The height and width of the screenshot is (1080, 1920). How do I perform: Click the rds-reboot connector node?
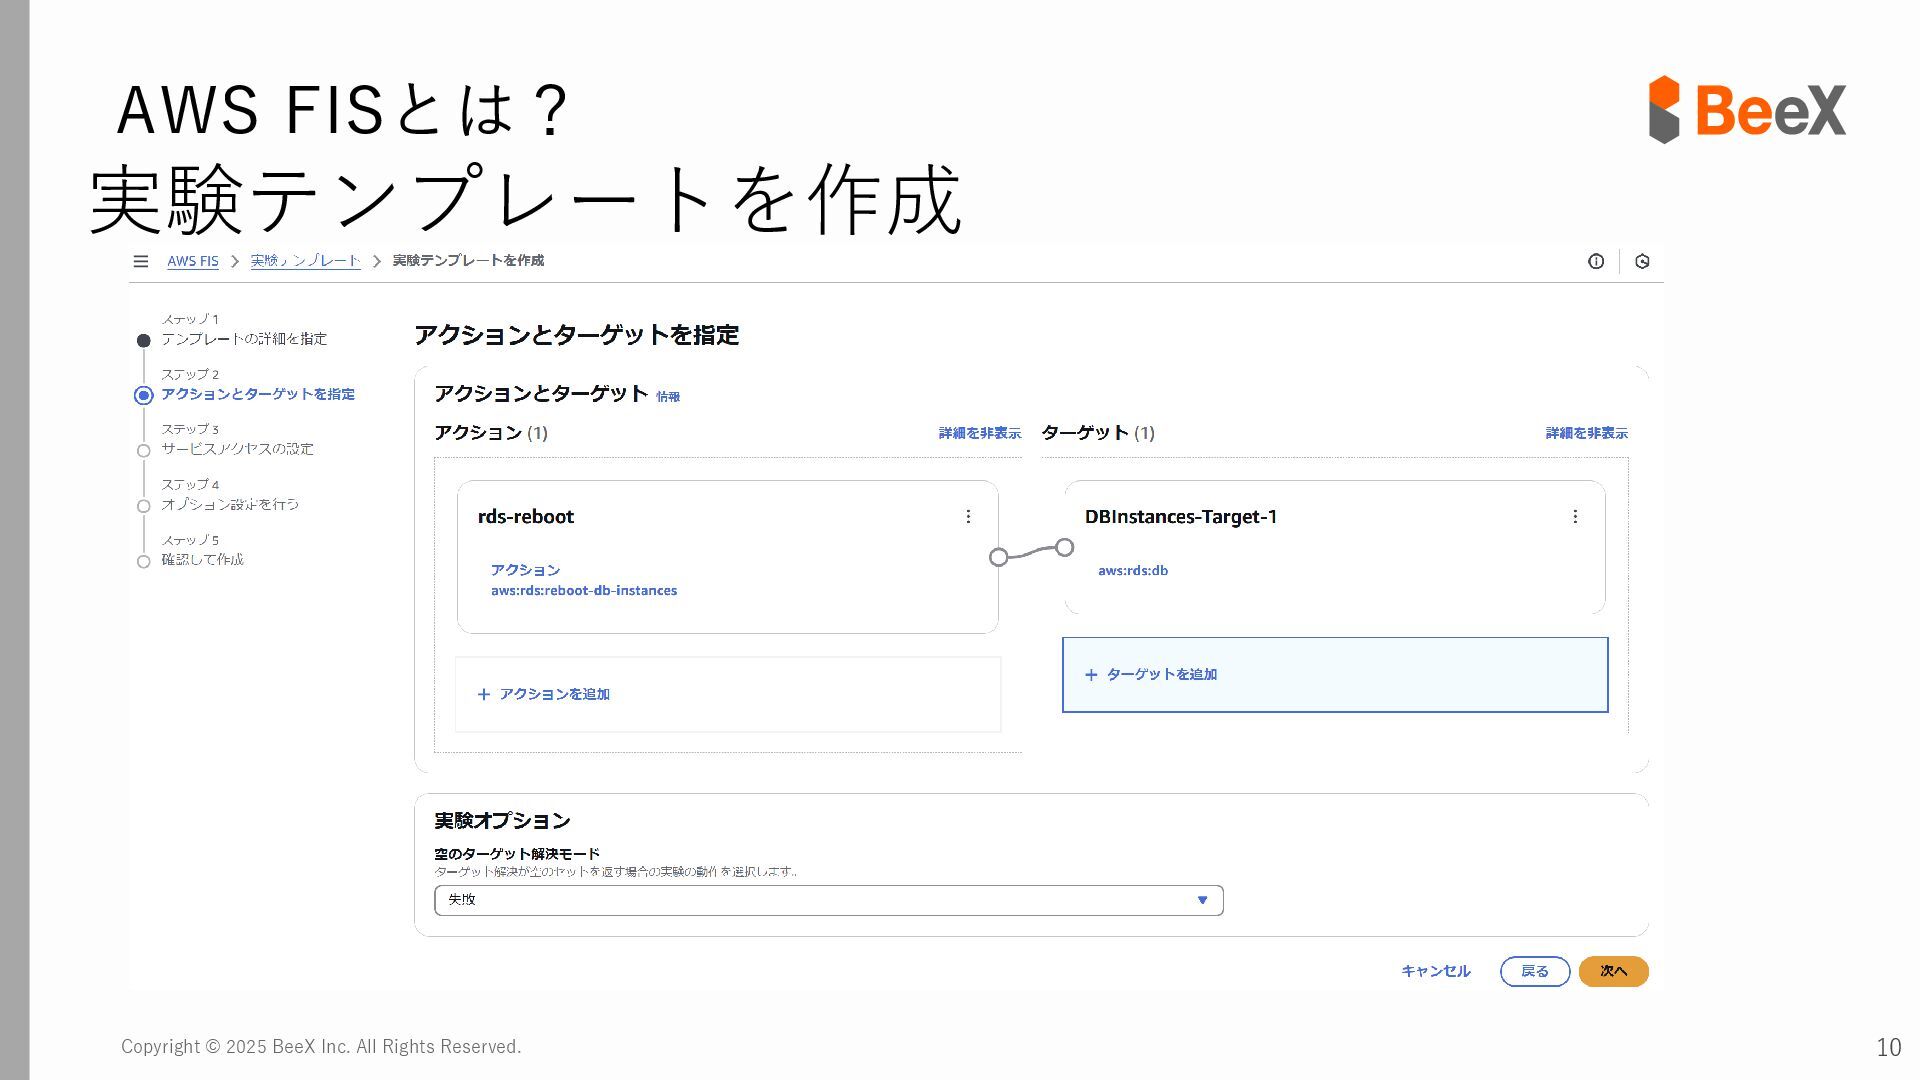pos(998,557)
